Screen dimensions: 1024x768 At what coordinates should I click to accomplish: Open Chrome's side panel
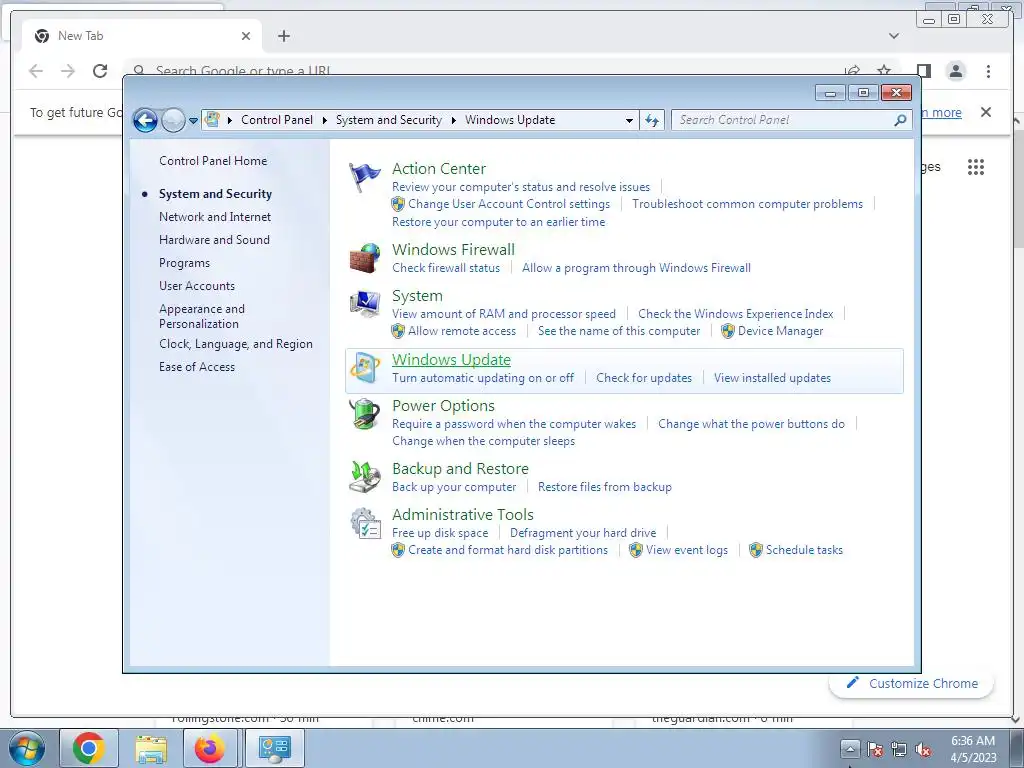(x=923, y=71)
